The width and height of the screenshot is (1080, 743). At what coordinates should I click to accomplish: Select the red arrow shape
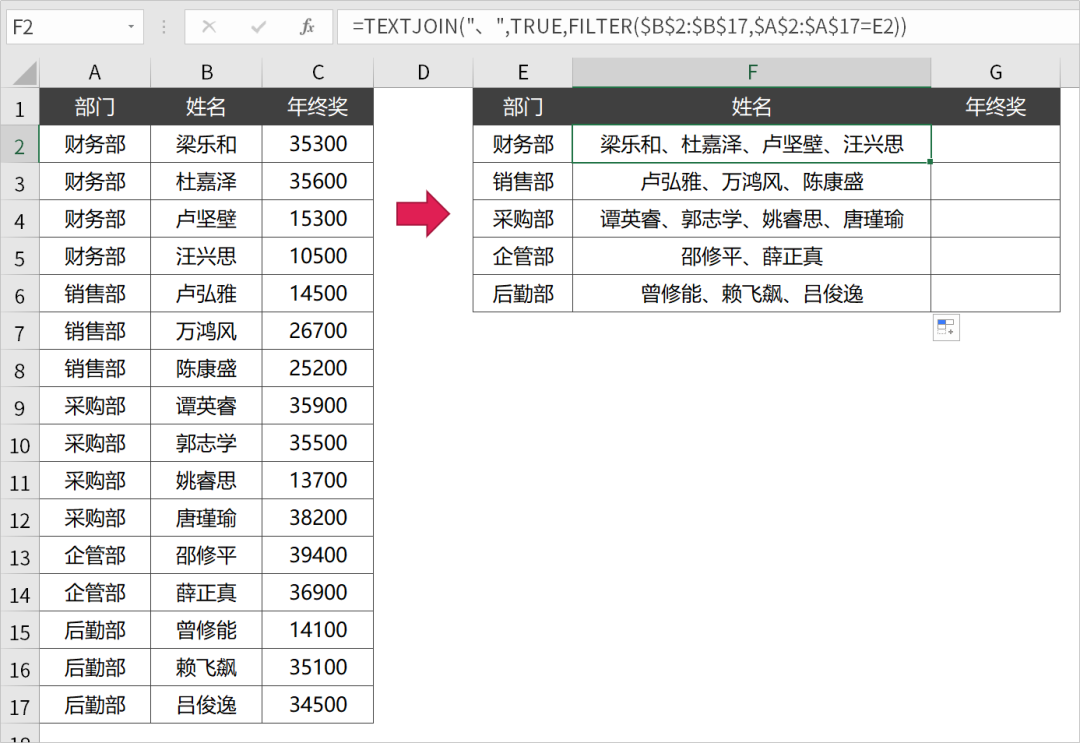click(423, 213)
